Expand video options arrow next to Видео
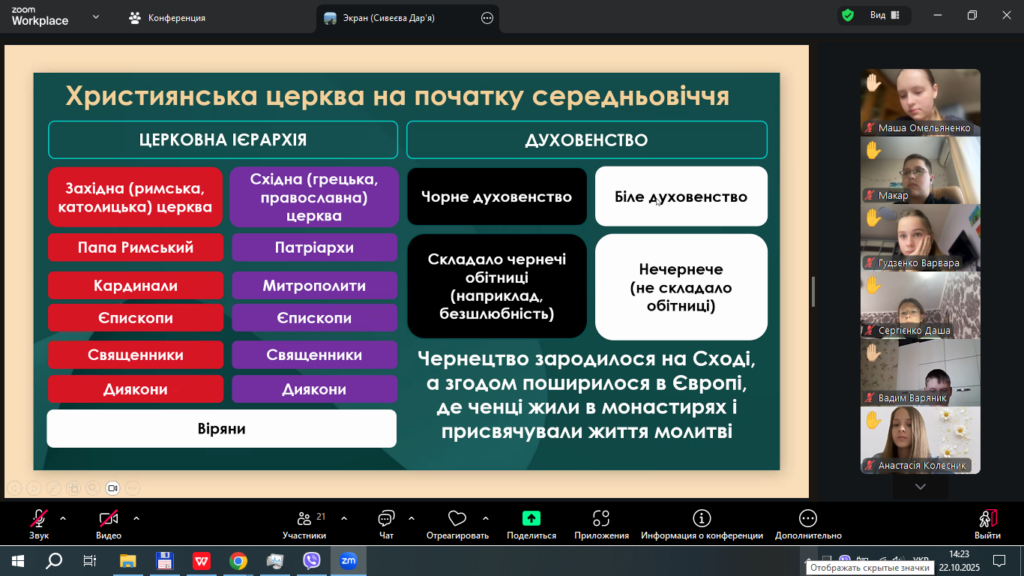The height and width of the screenshot is (576, 1024). (136, 518)
